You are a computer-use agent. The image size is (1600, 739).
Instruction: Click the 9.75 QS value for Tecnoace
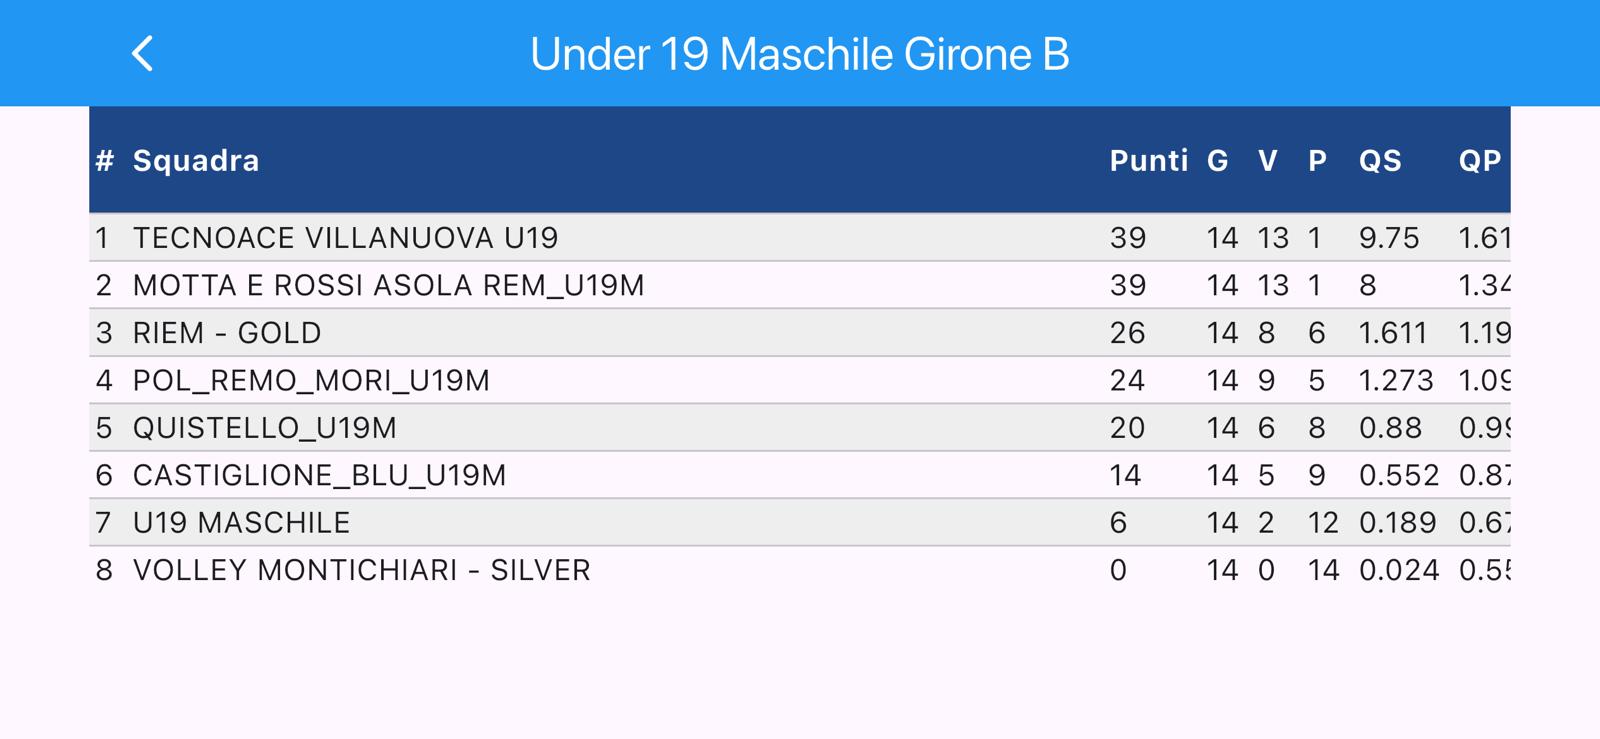pos(1388,238)
